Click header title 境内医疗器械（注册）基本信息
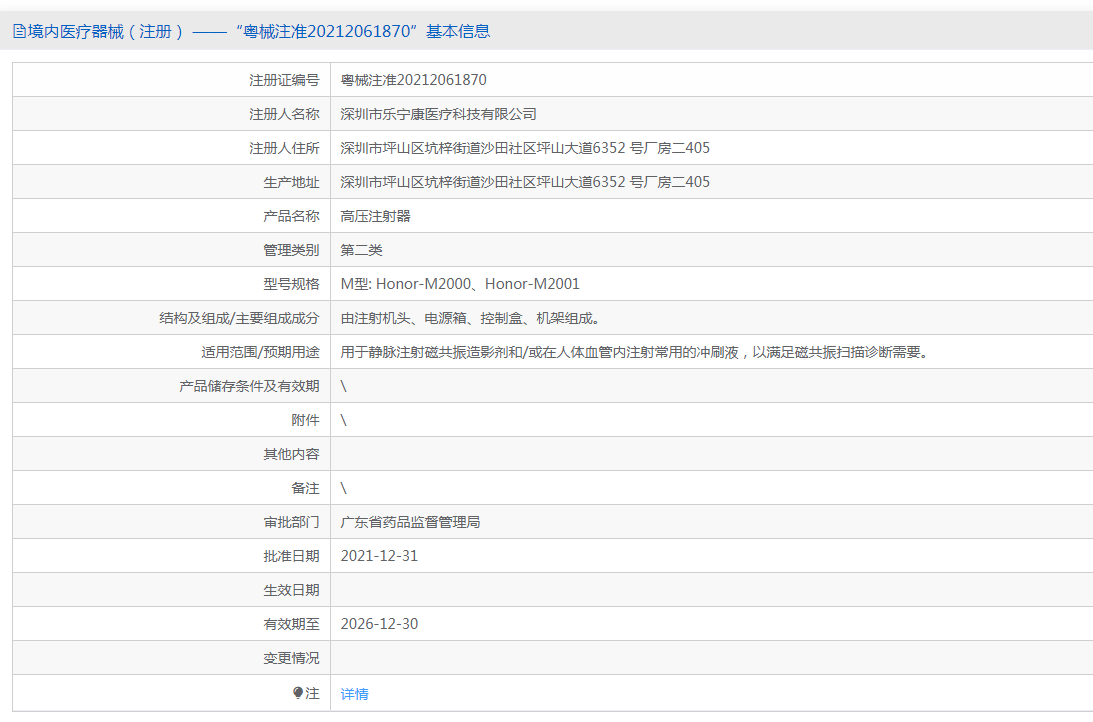 point(252,31)
